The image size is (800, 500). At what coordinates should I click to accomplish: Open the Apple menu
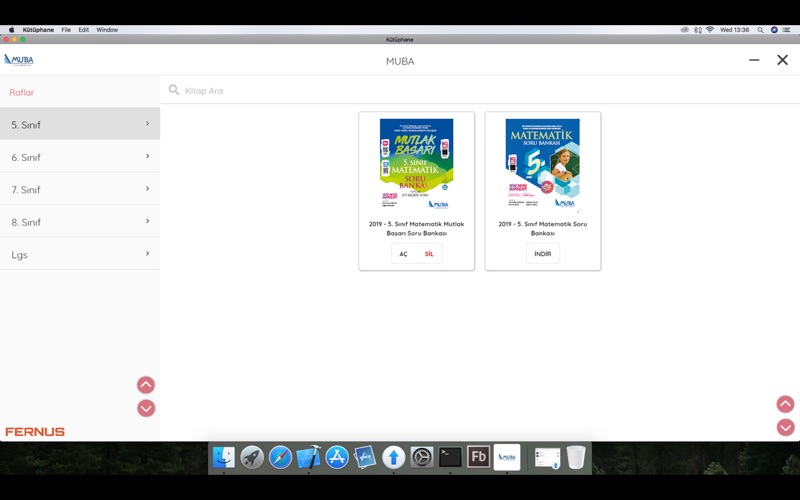[x=11, y=30]
